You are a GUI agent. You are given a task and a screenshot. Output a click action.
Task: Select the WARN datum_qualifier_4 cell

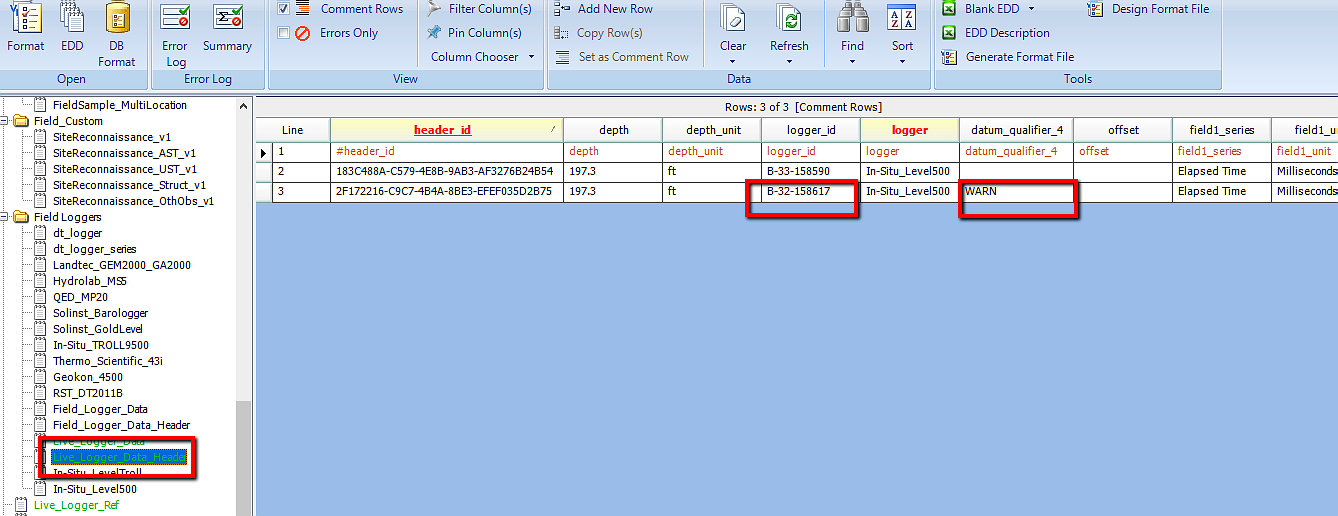tap(1017, 191)
